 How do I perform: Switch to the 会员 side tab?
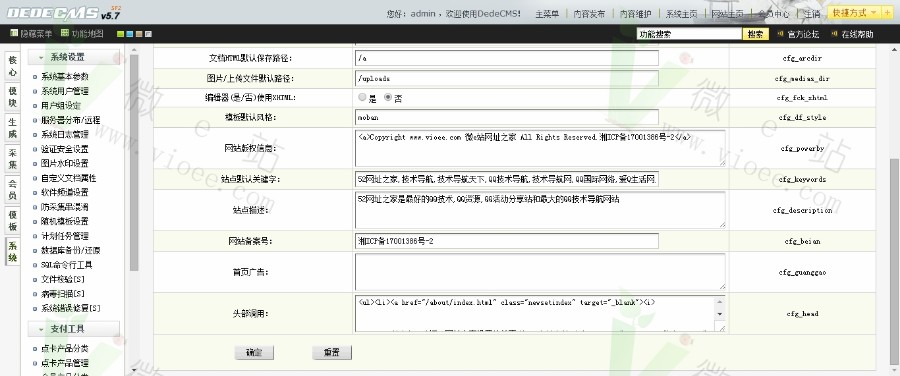tap(13, 190)
